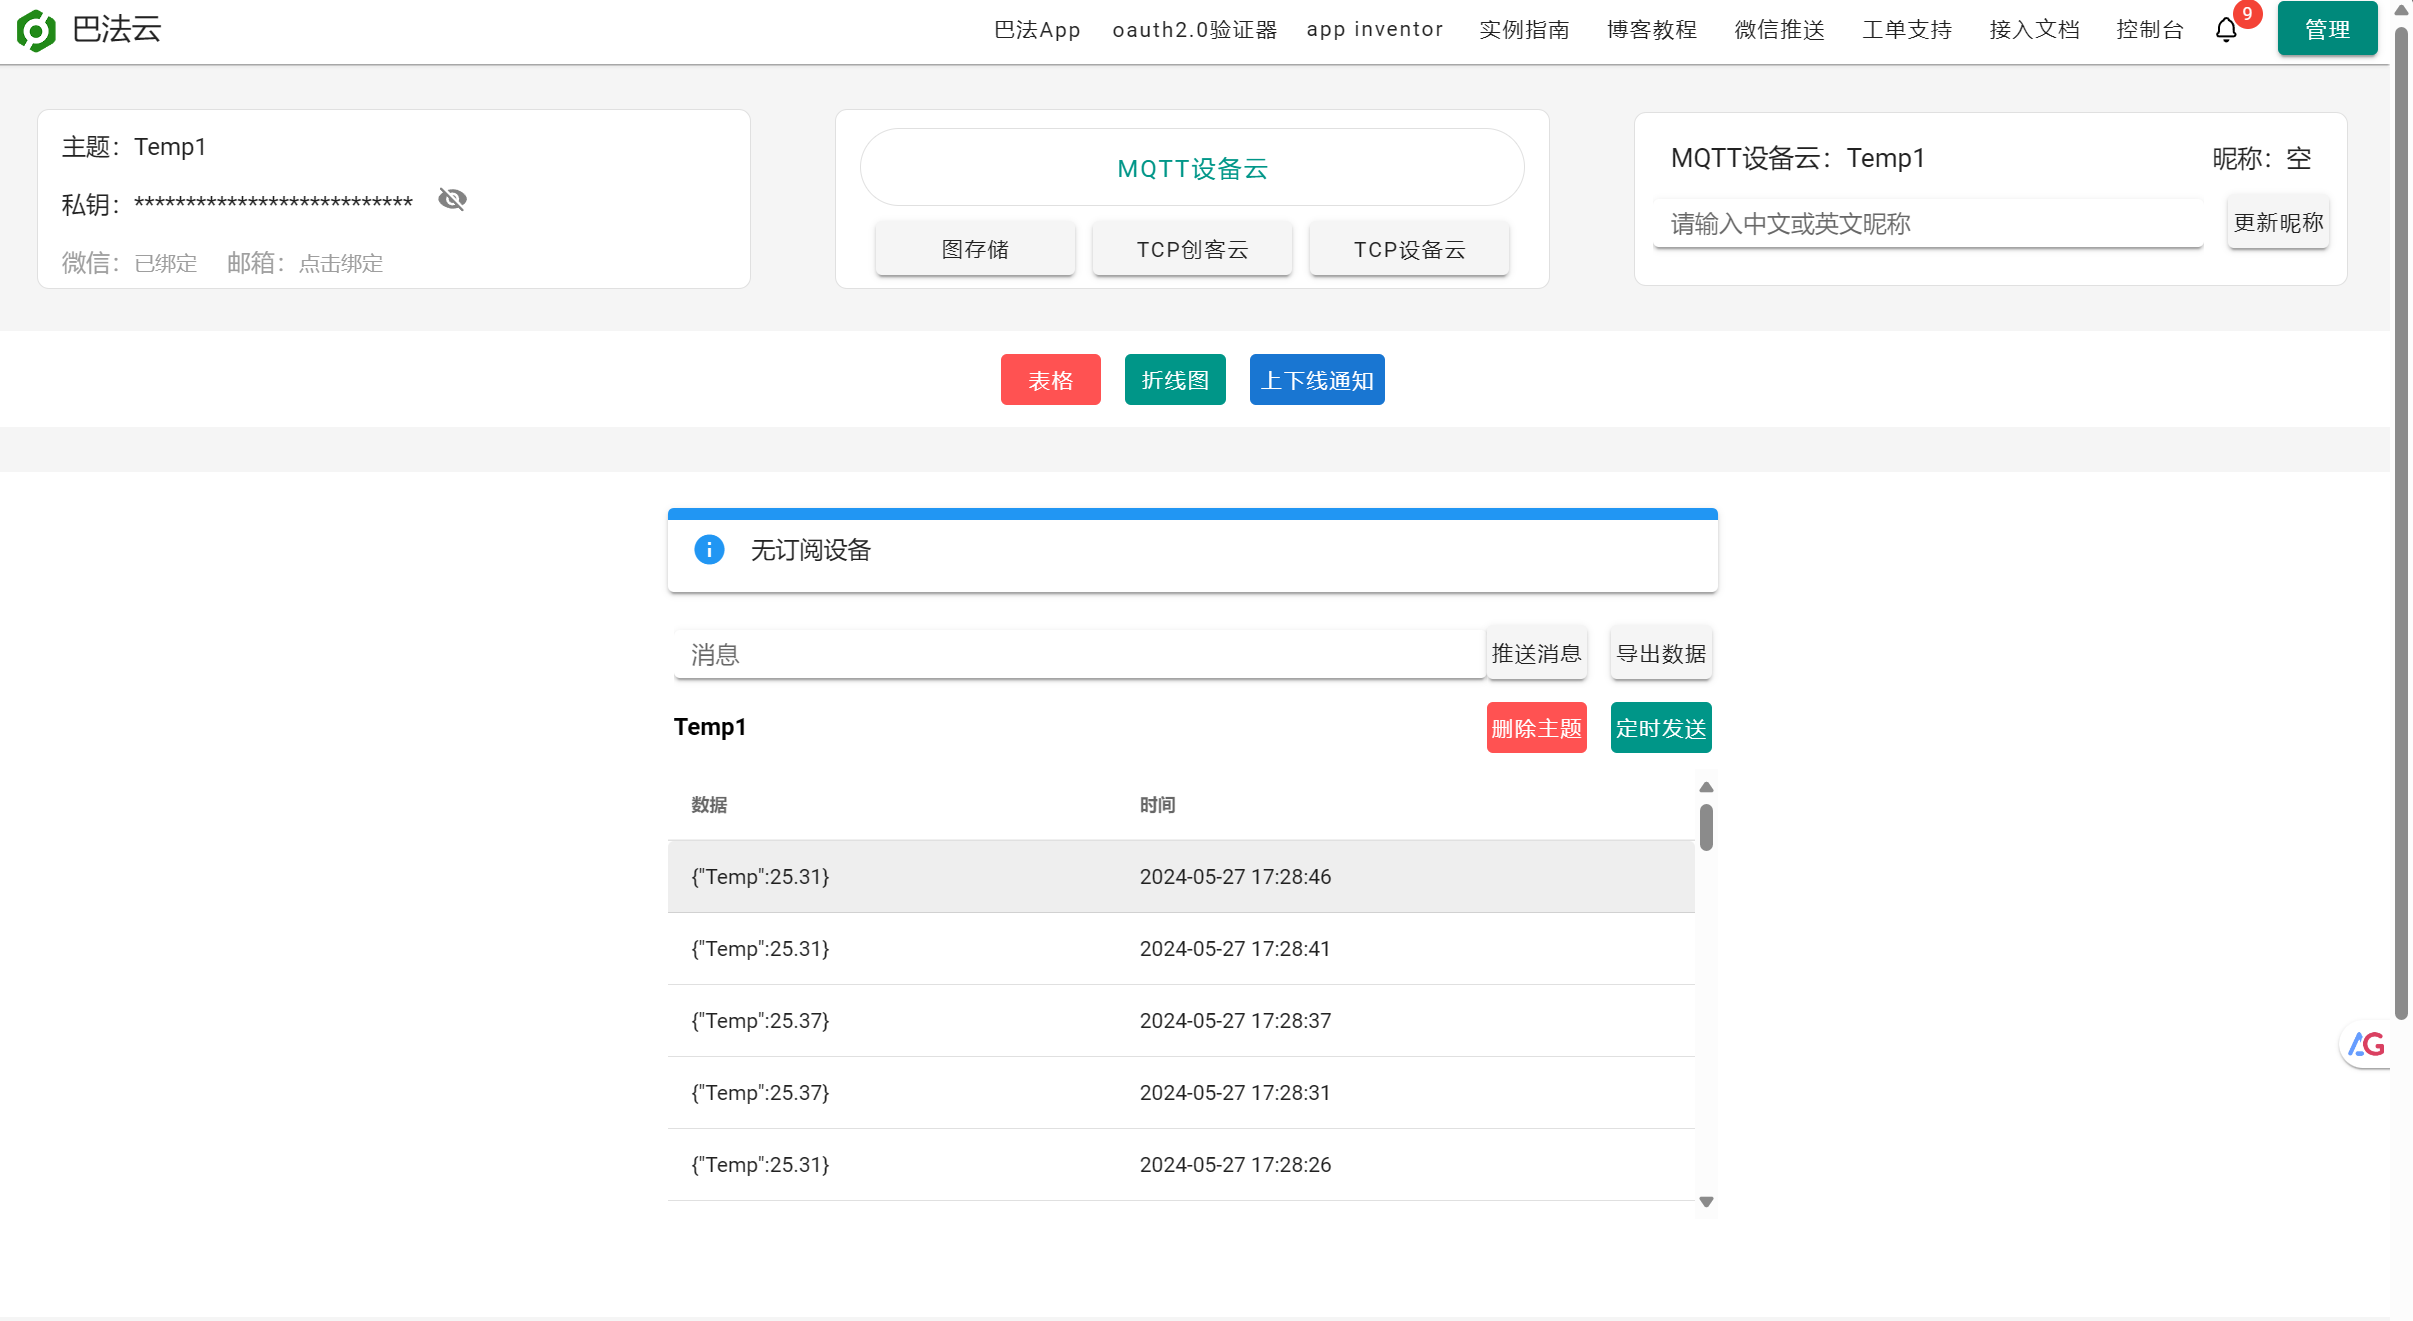Click 点击绑定 email link

point(341,263)
